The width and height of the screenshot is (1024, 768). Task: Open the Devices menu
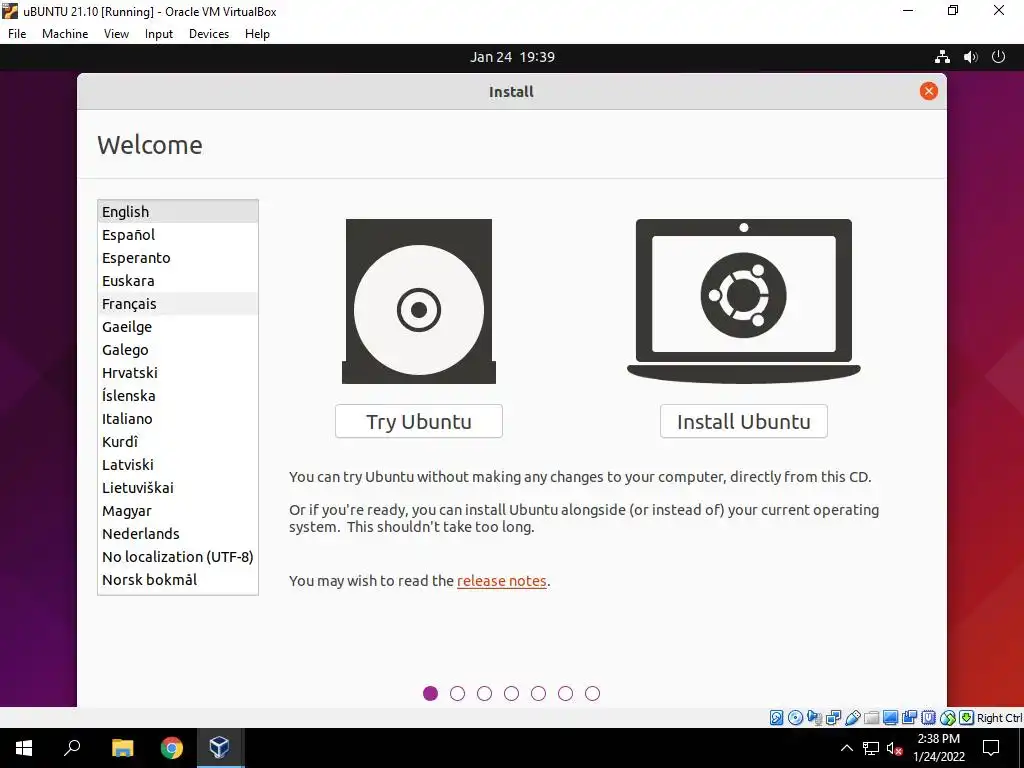tap(209, 34)
